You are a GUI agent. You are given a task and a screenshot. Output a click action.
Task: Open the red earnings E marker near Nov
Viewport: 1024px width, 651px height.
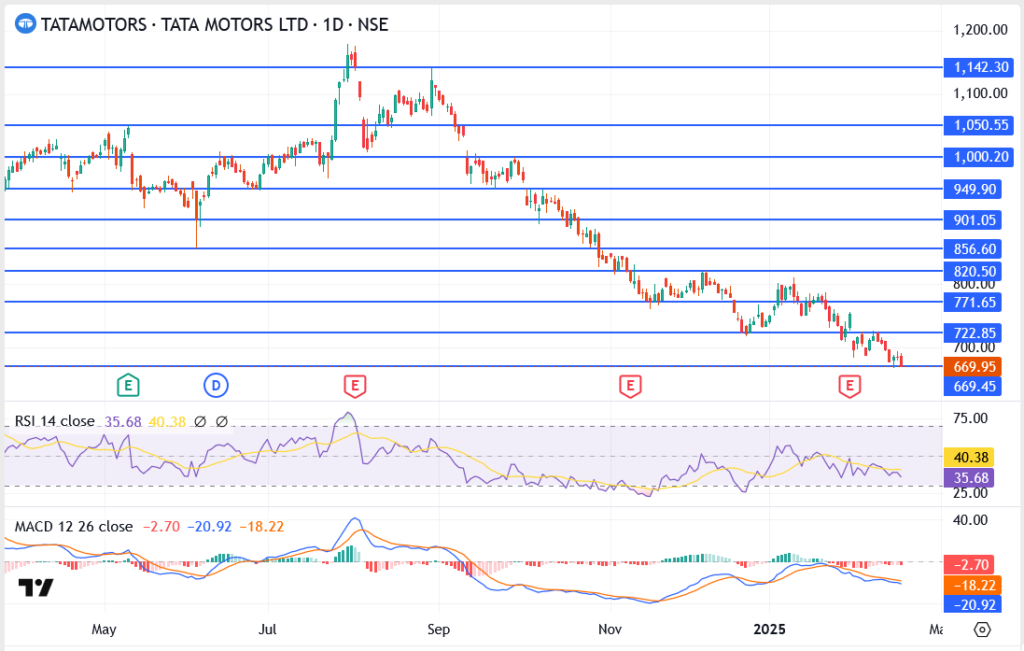(629, 384)
